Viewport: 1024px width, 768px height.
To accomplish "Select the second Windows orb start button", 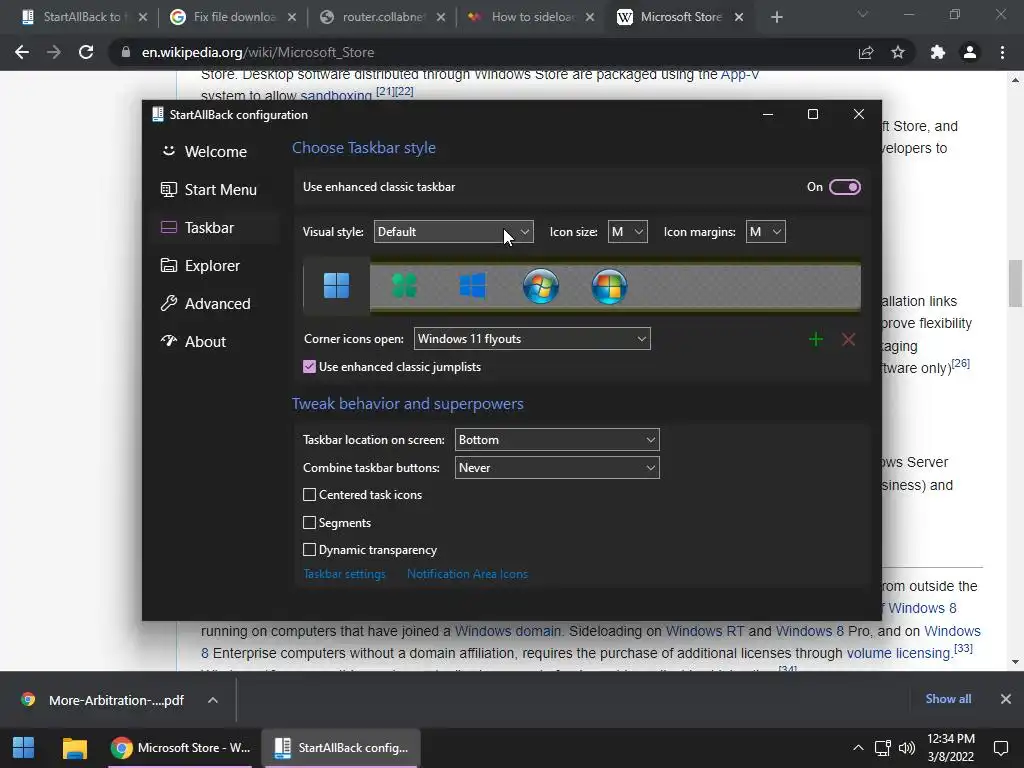I will point(609,286).
